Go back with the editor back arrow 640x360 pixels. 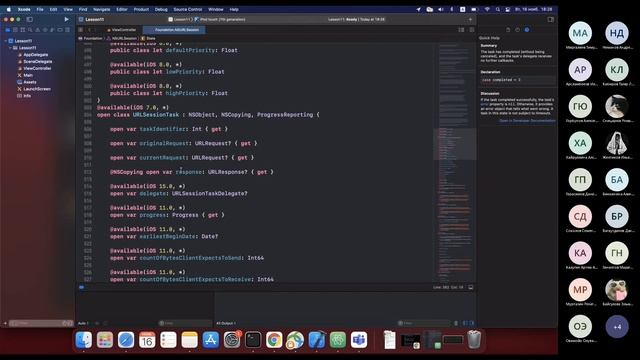(x=89, y=30)
